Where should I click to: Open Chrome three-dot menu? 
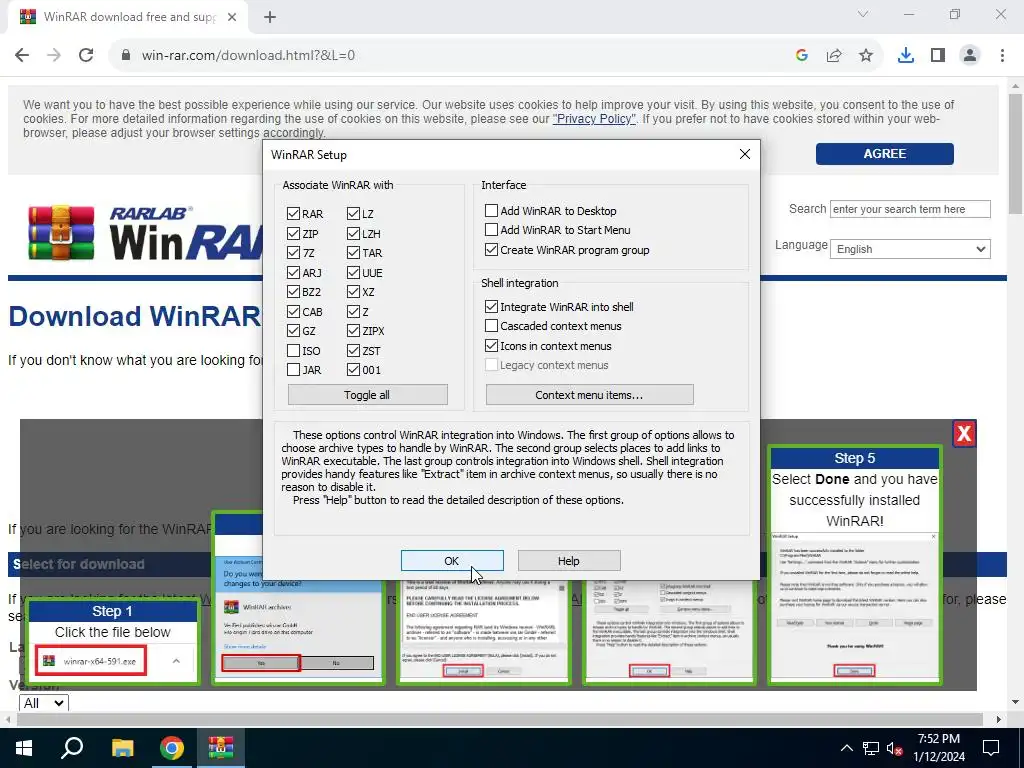click(x=1002, y=55)
